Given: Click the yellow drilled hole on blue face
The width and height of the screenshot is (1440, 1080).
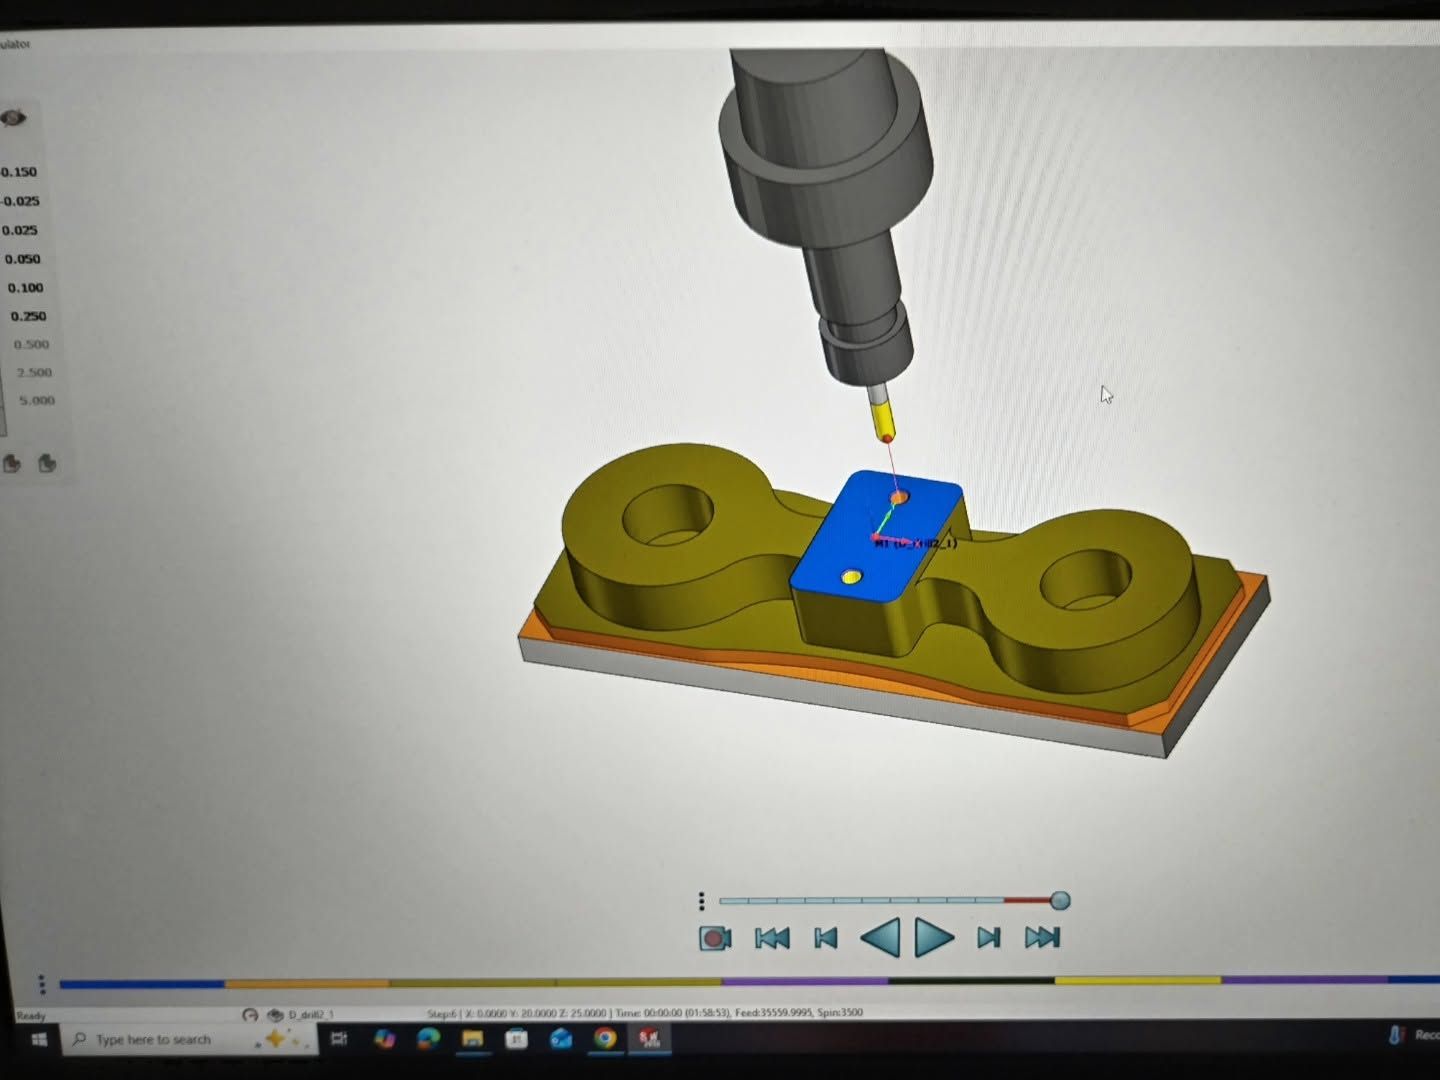Looking at the screenshot, I should coord(851,577).
